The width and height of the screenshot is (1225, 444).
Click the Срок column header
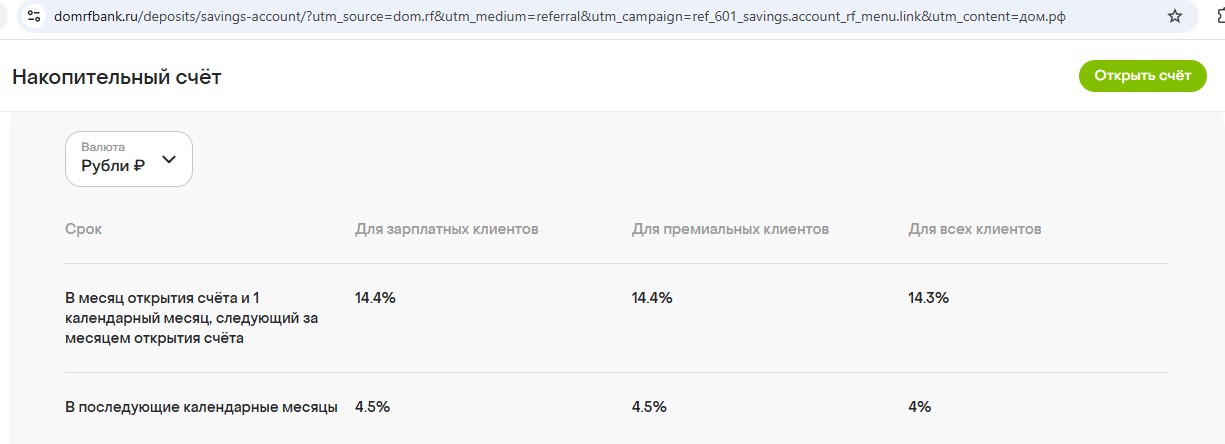click(83, 229)
